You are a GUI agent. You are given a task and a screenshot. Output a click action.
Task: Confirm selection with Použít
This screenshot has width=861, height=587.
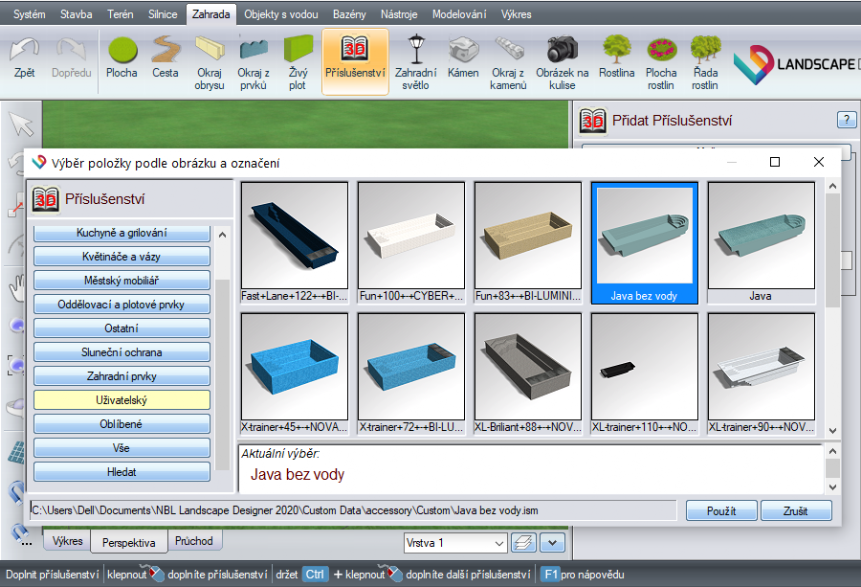click(x=722, y=511)
